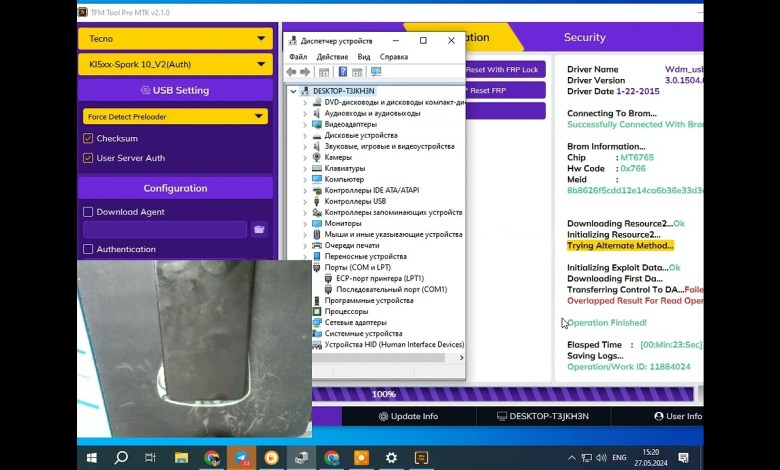Screen dimensions: 780x470
Task: Click the volume speaker icon in system tray
Action: 601,458
